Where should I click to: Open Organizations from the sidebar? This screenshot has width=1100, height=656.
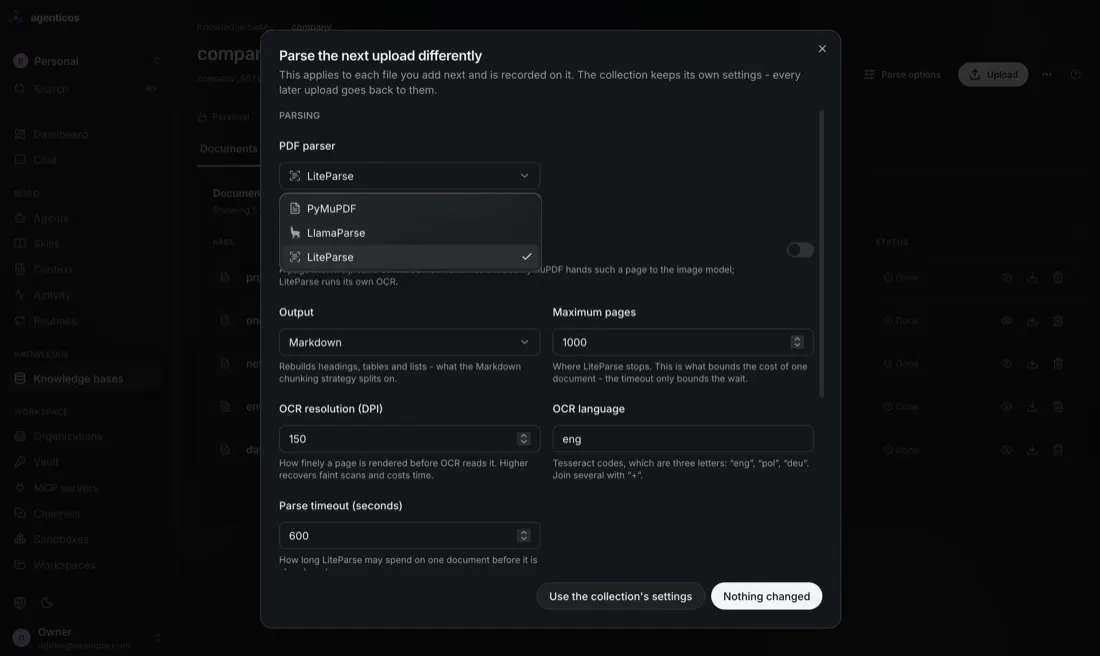pos(87,436)
